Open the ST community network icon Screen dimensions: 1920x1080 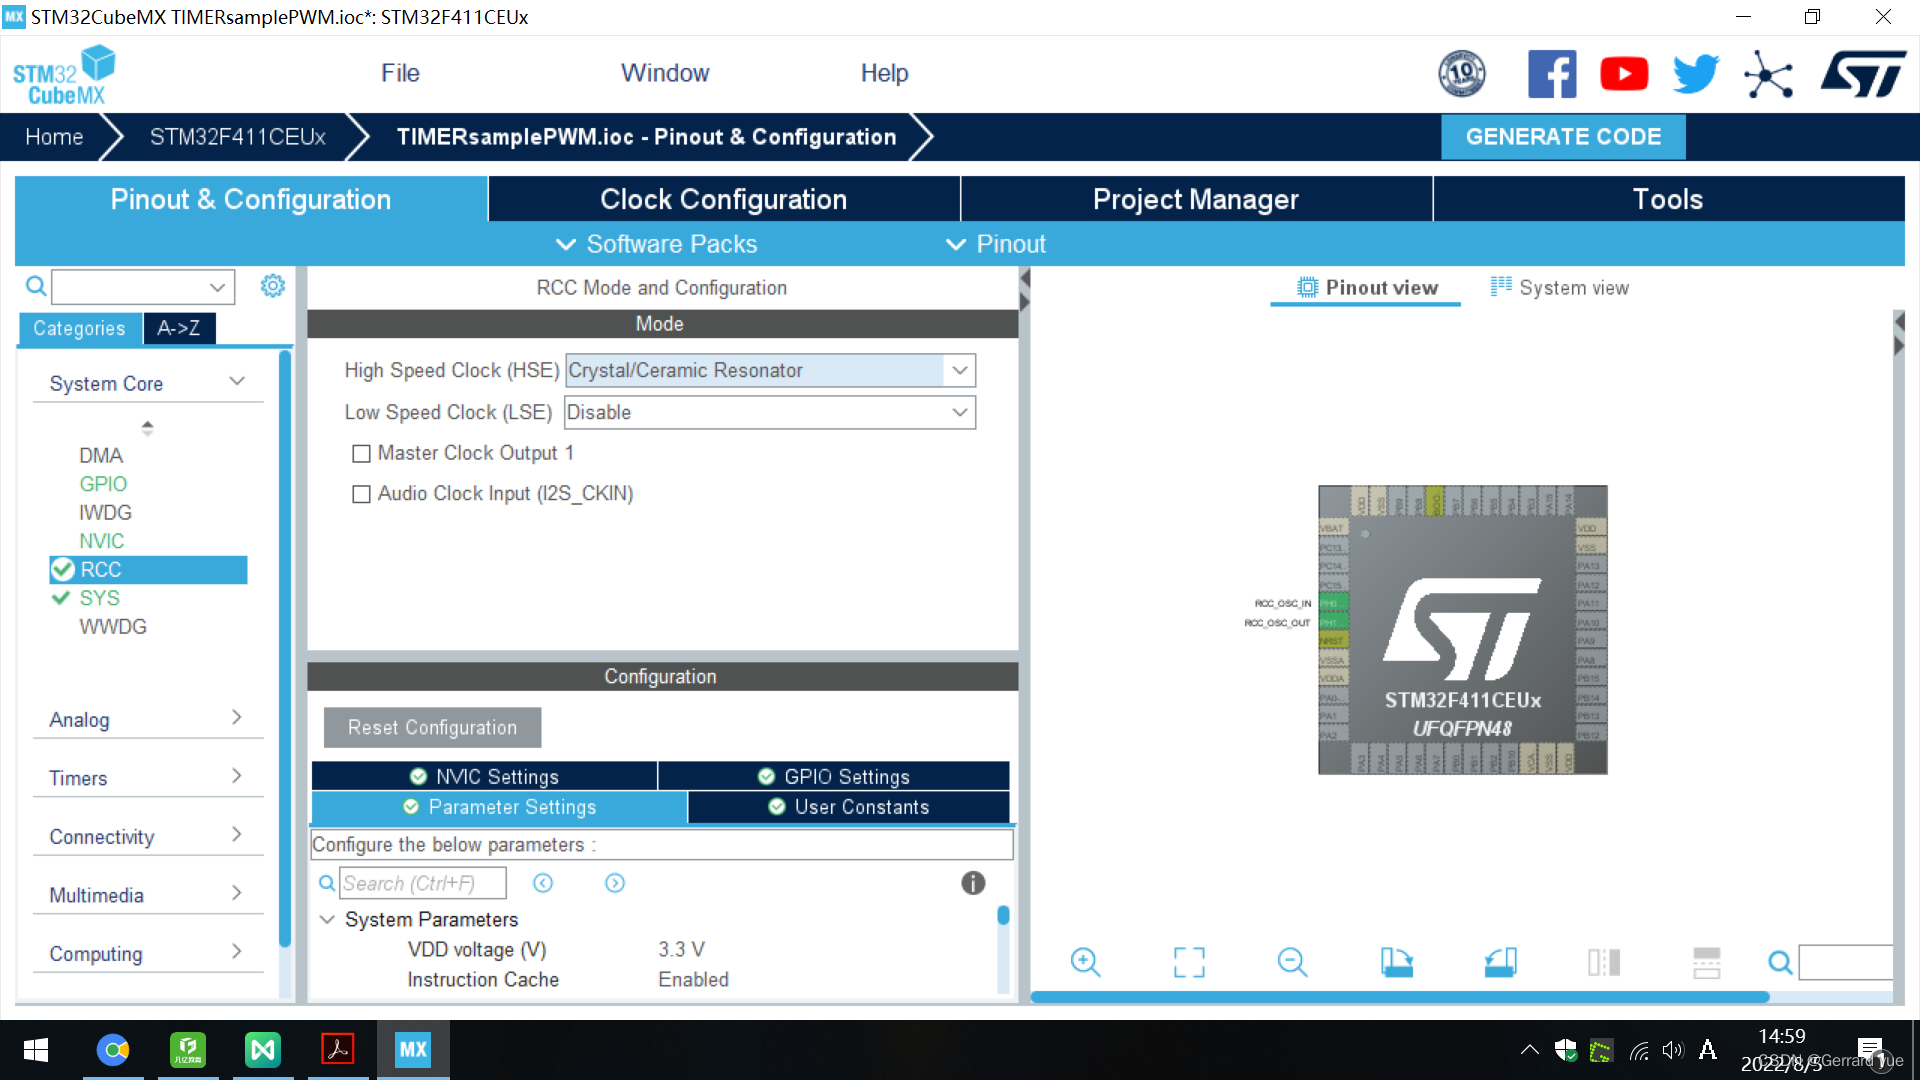click(x=1768, y=74)
